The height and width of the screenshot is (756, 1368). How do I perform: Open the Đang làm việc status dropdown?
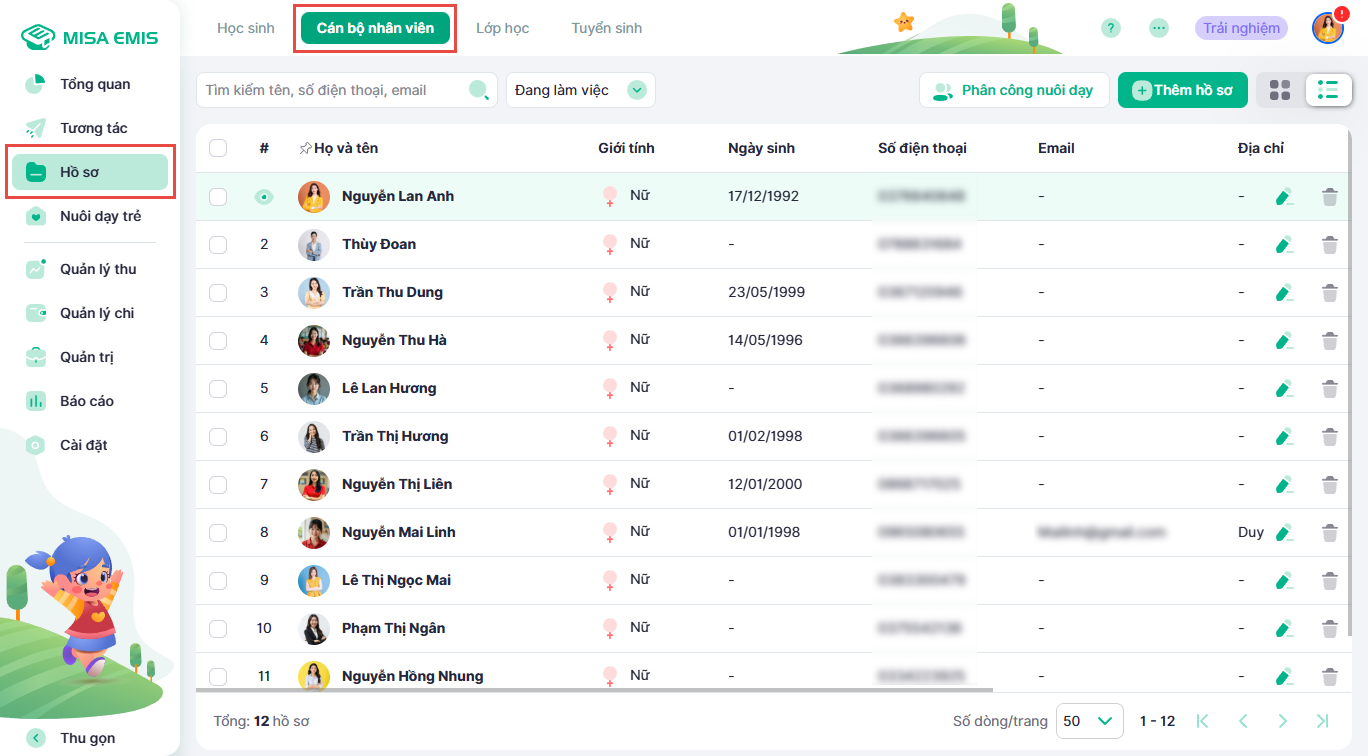580,90
